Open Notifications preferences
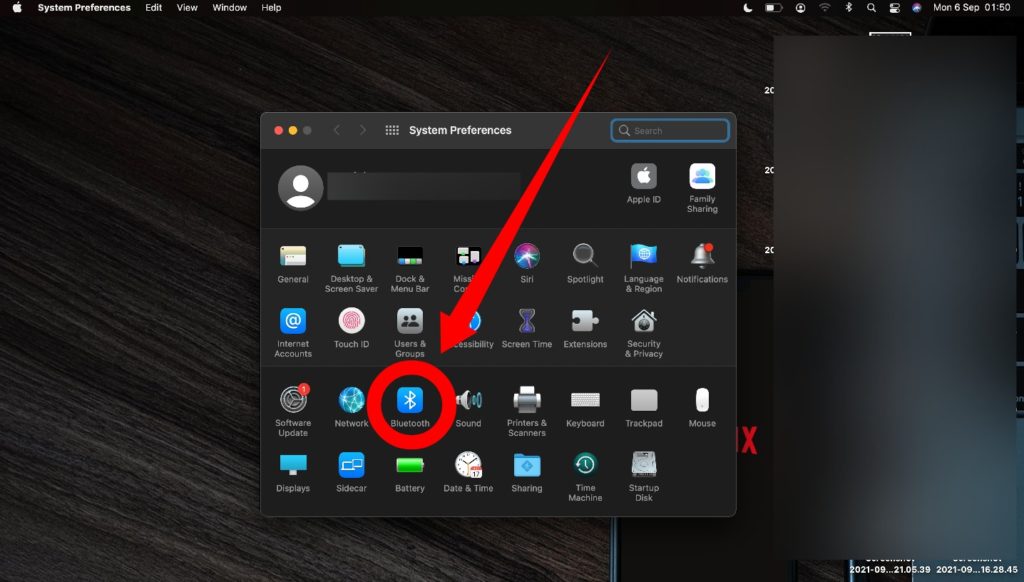 pos(702,264)
